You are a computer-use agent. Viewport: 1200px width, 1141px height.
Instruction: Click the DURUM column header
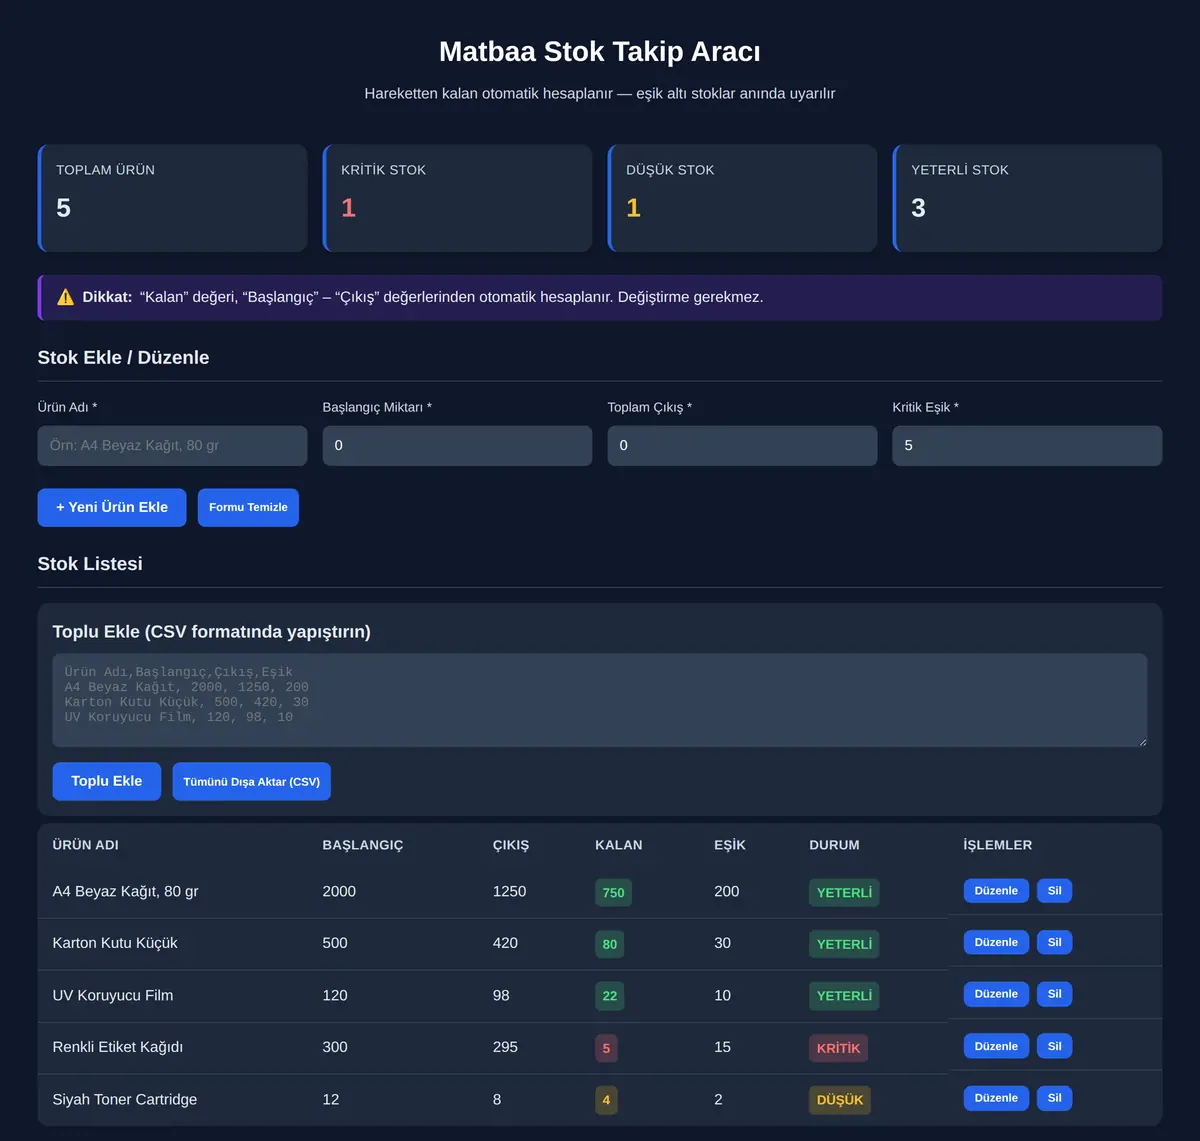click(834, 845)
